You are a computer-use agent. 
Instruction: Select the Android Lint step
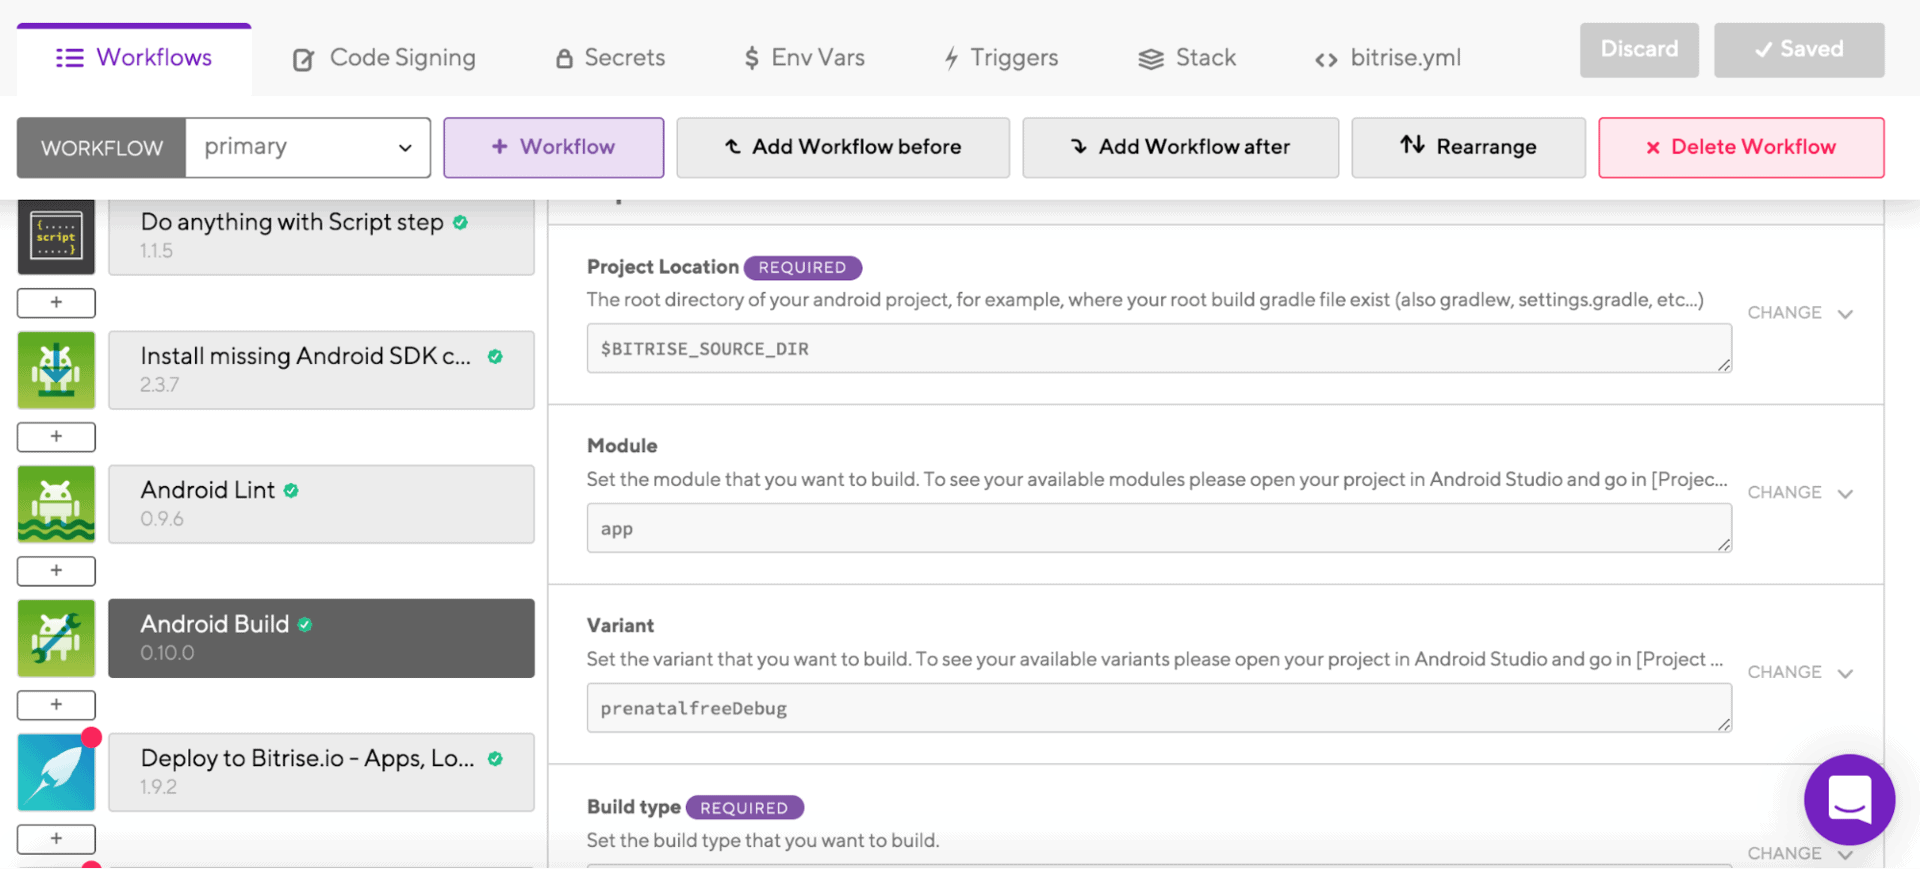point(321,504)
